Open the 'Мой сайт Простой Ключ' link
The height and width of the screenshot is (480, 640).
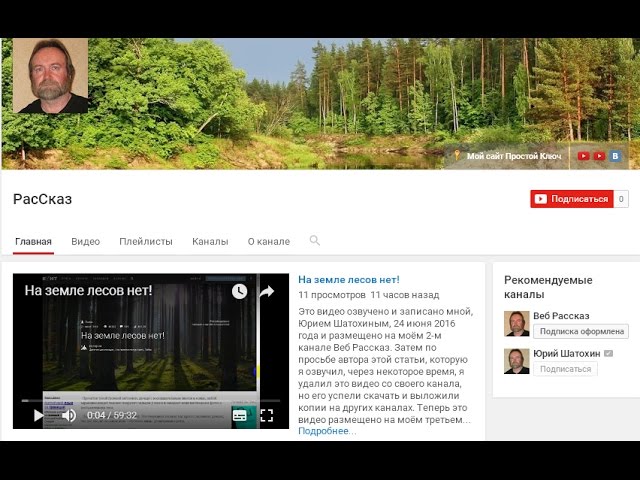tap(514, 156)
